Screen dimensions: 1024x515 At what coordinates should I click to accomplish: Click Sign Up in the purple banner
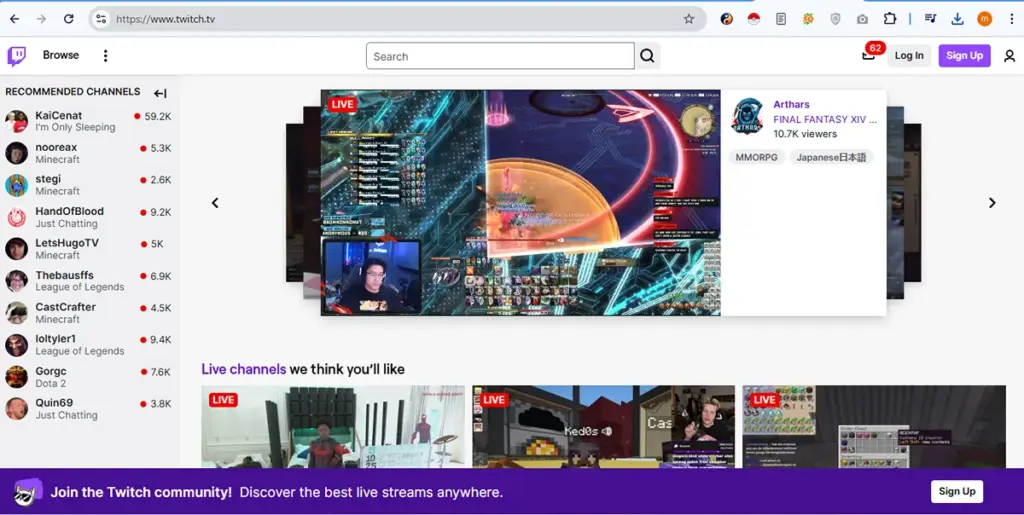[957, 492]
